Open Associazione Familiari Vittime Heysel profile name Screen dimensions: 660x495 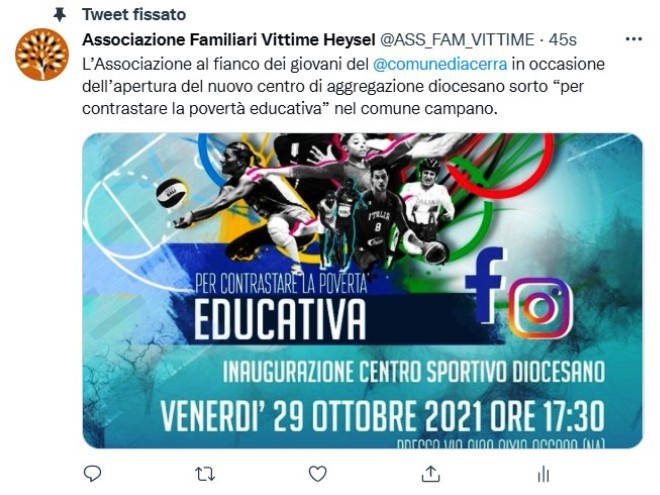[x=229, y=40]
